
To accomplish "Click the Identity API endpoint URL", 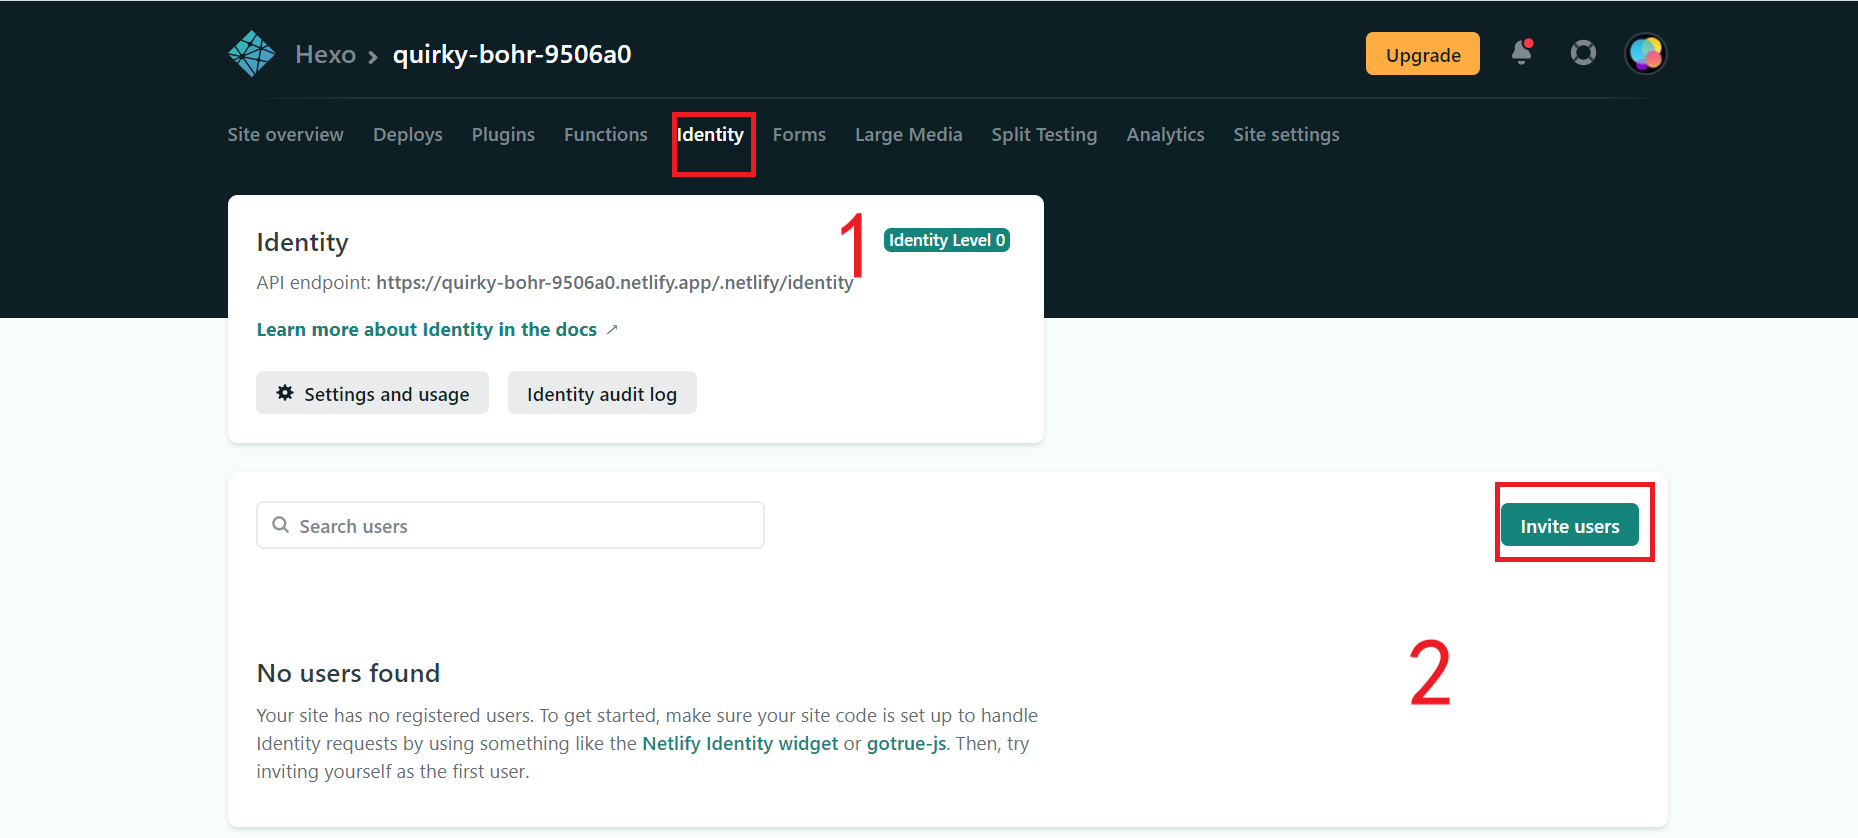I will (614, 282).
